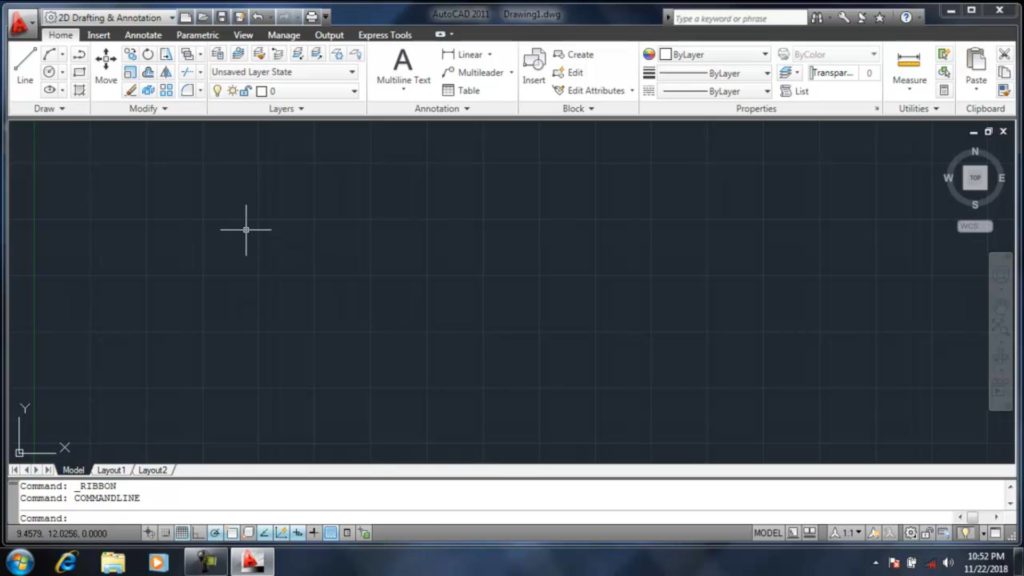
Task: Click the Copy Clip icon in Clipboard
Action: (x=1004, y=72)
